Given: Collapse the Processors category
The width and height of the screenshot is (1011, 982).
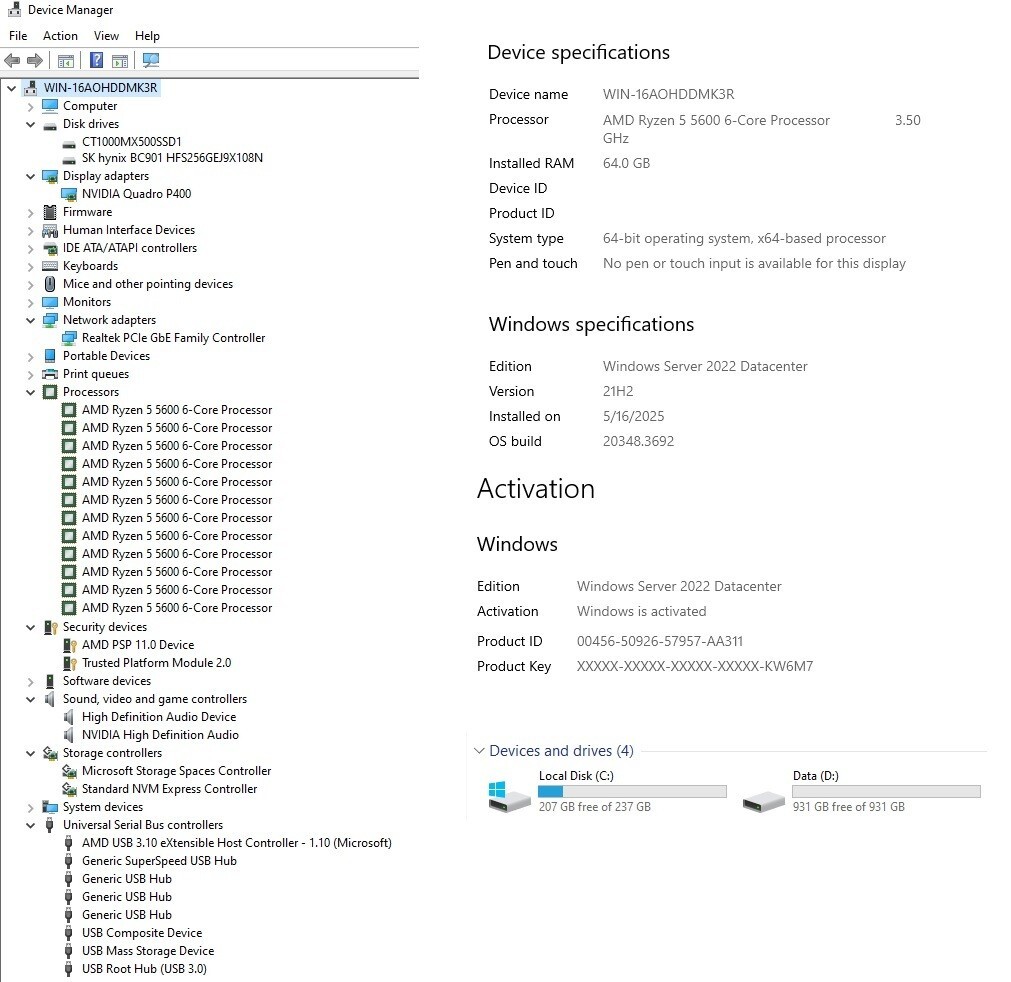Looking at the screenshot, I should [30, 392].
